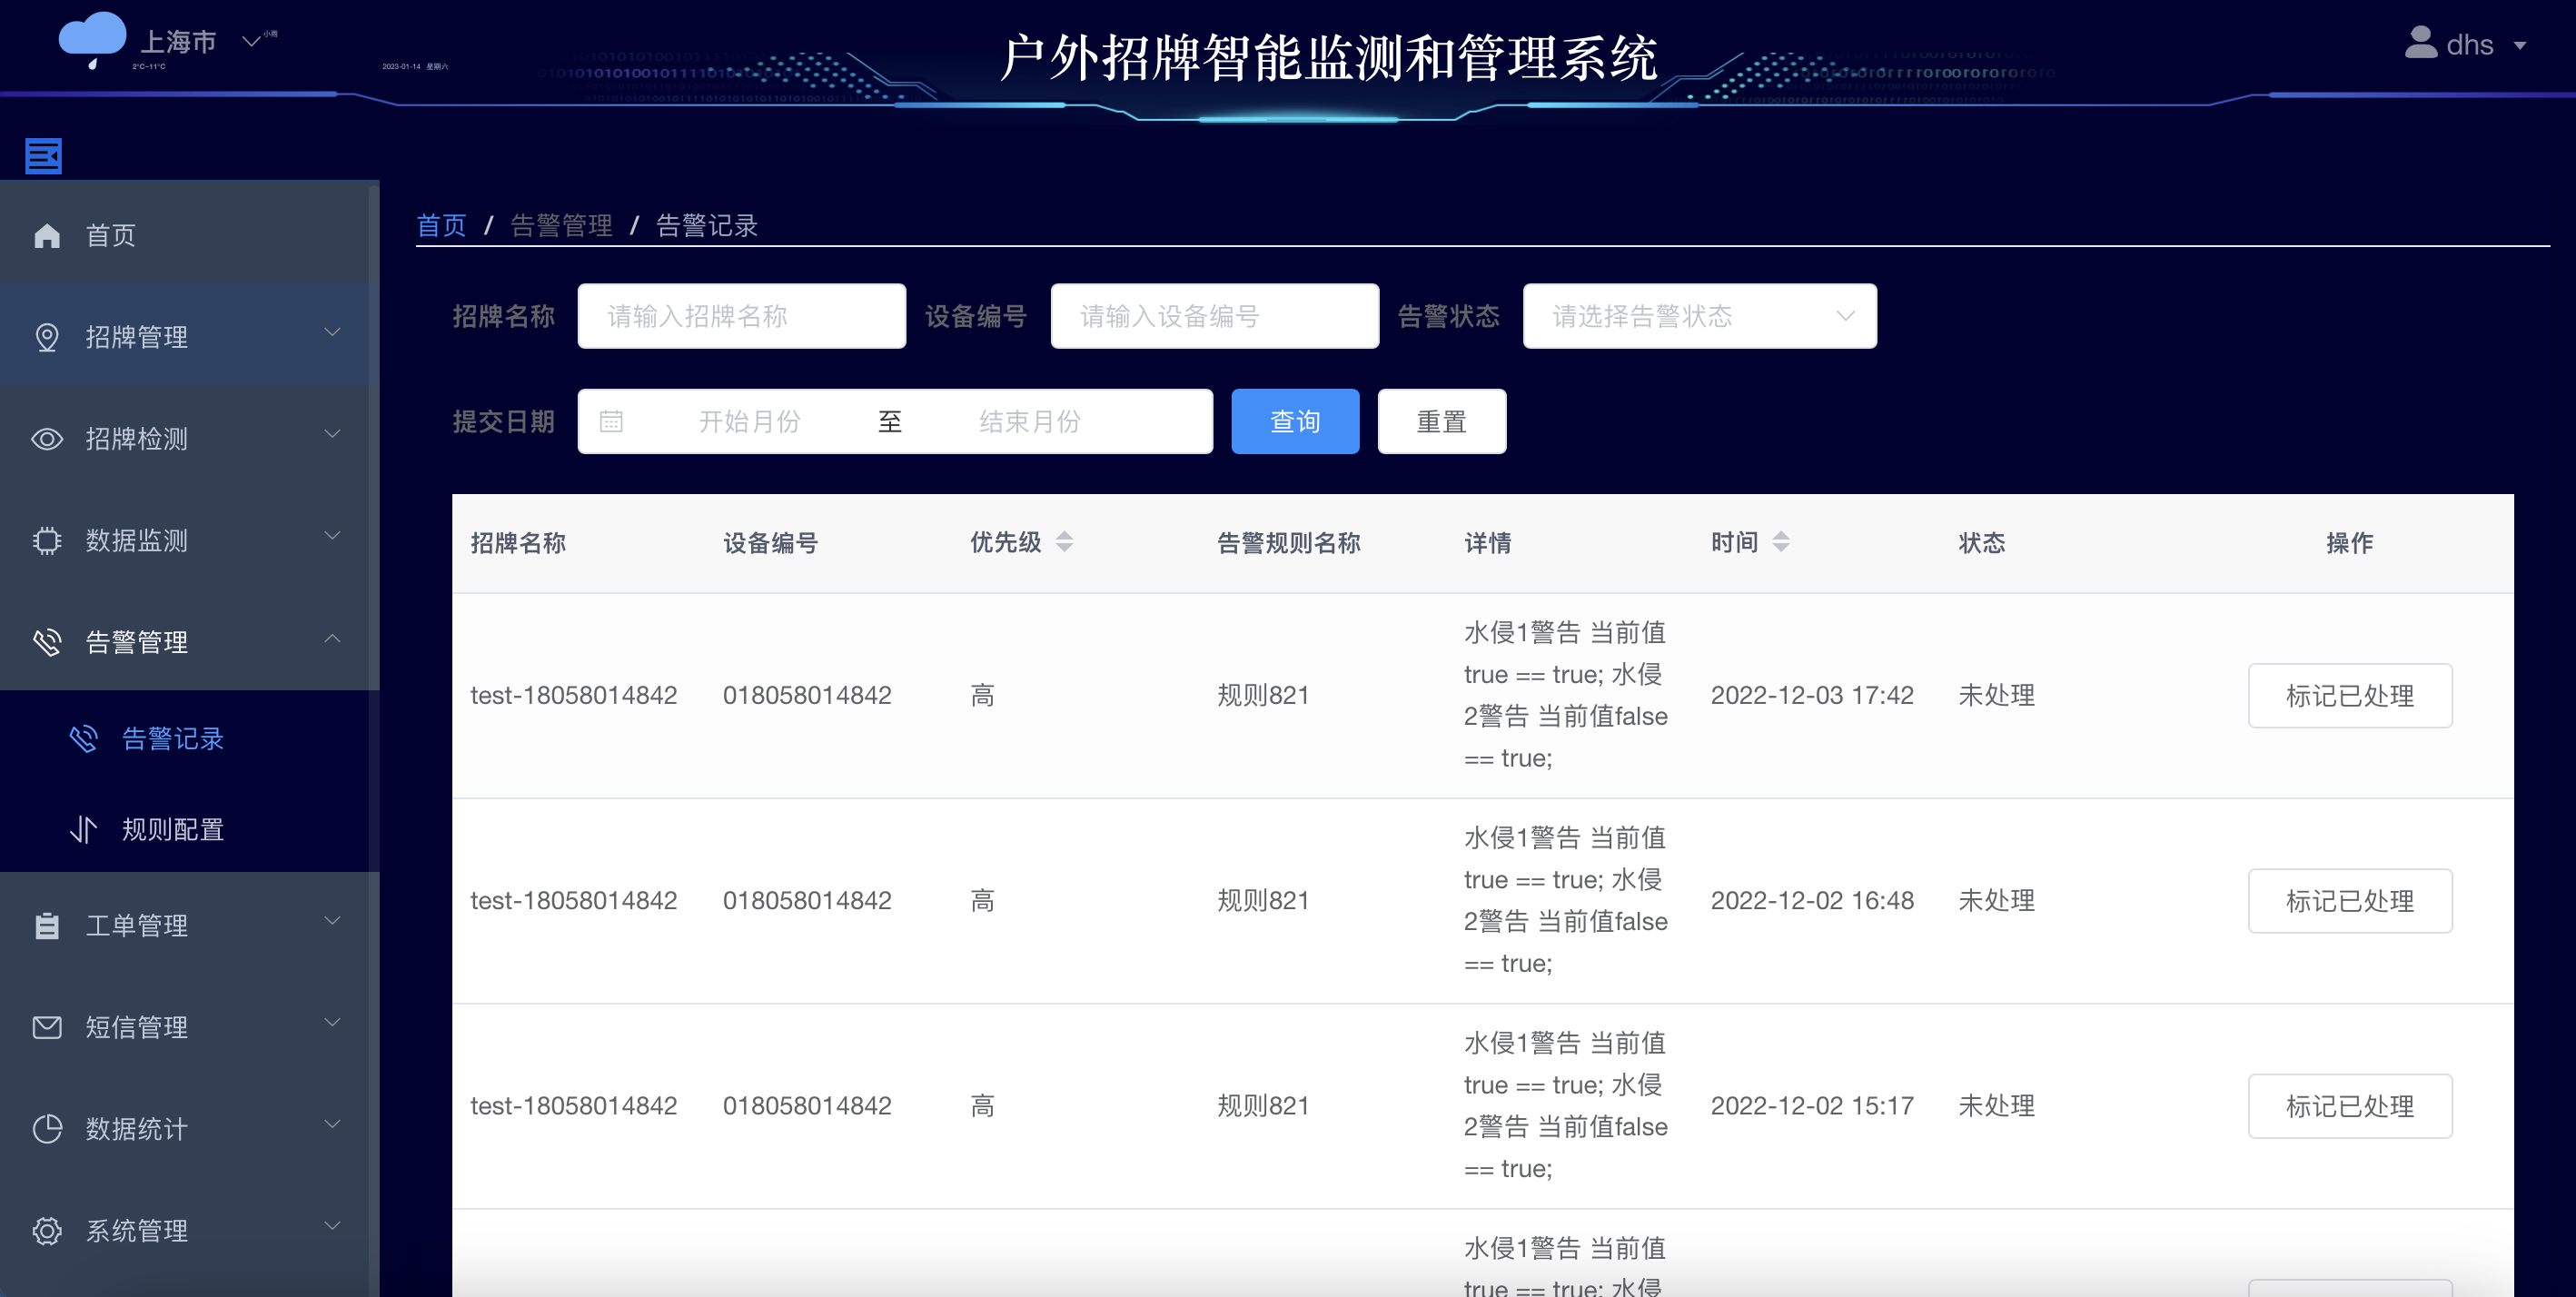Click the user avatar icon

coord(2421,43)
